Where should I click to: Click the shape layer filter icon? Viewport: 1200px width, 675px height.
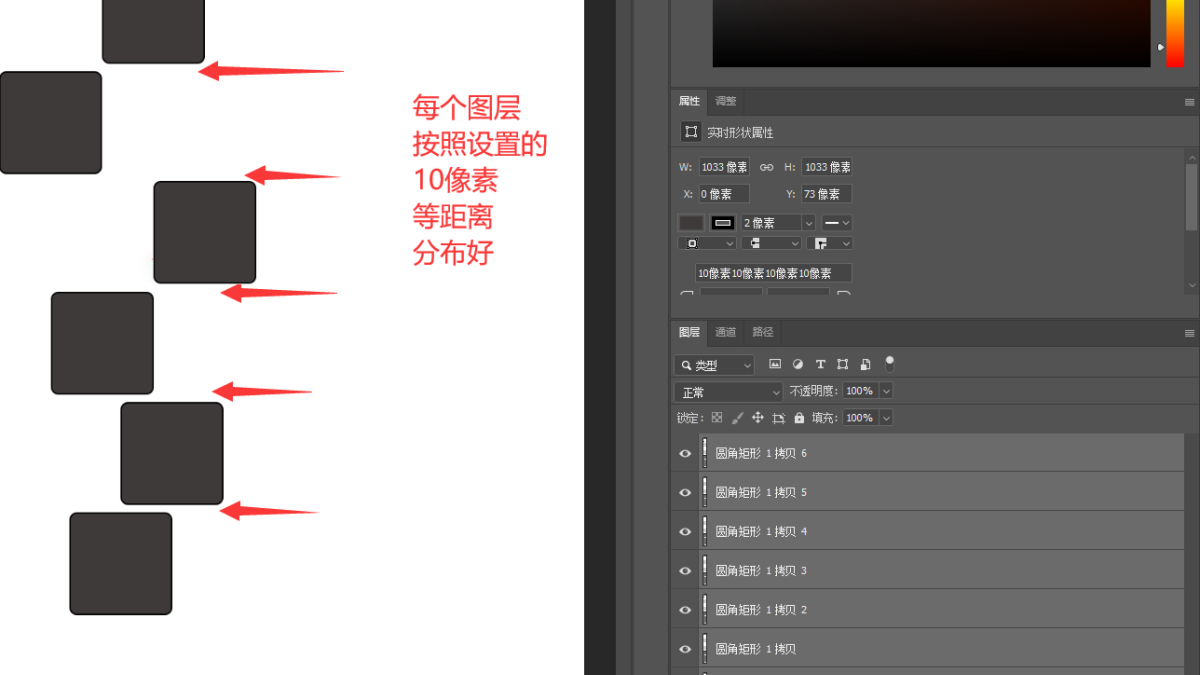pos(843,365)
